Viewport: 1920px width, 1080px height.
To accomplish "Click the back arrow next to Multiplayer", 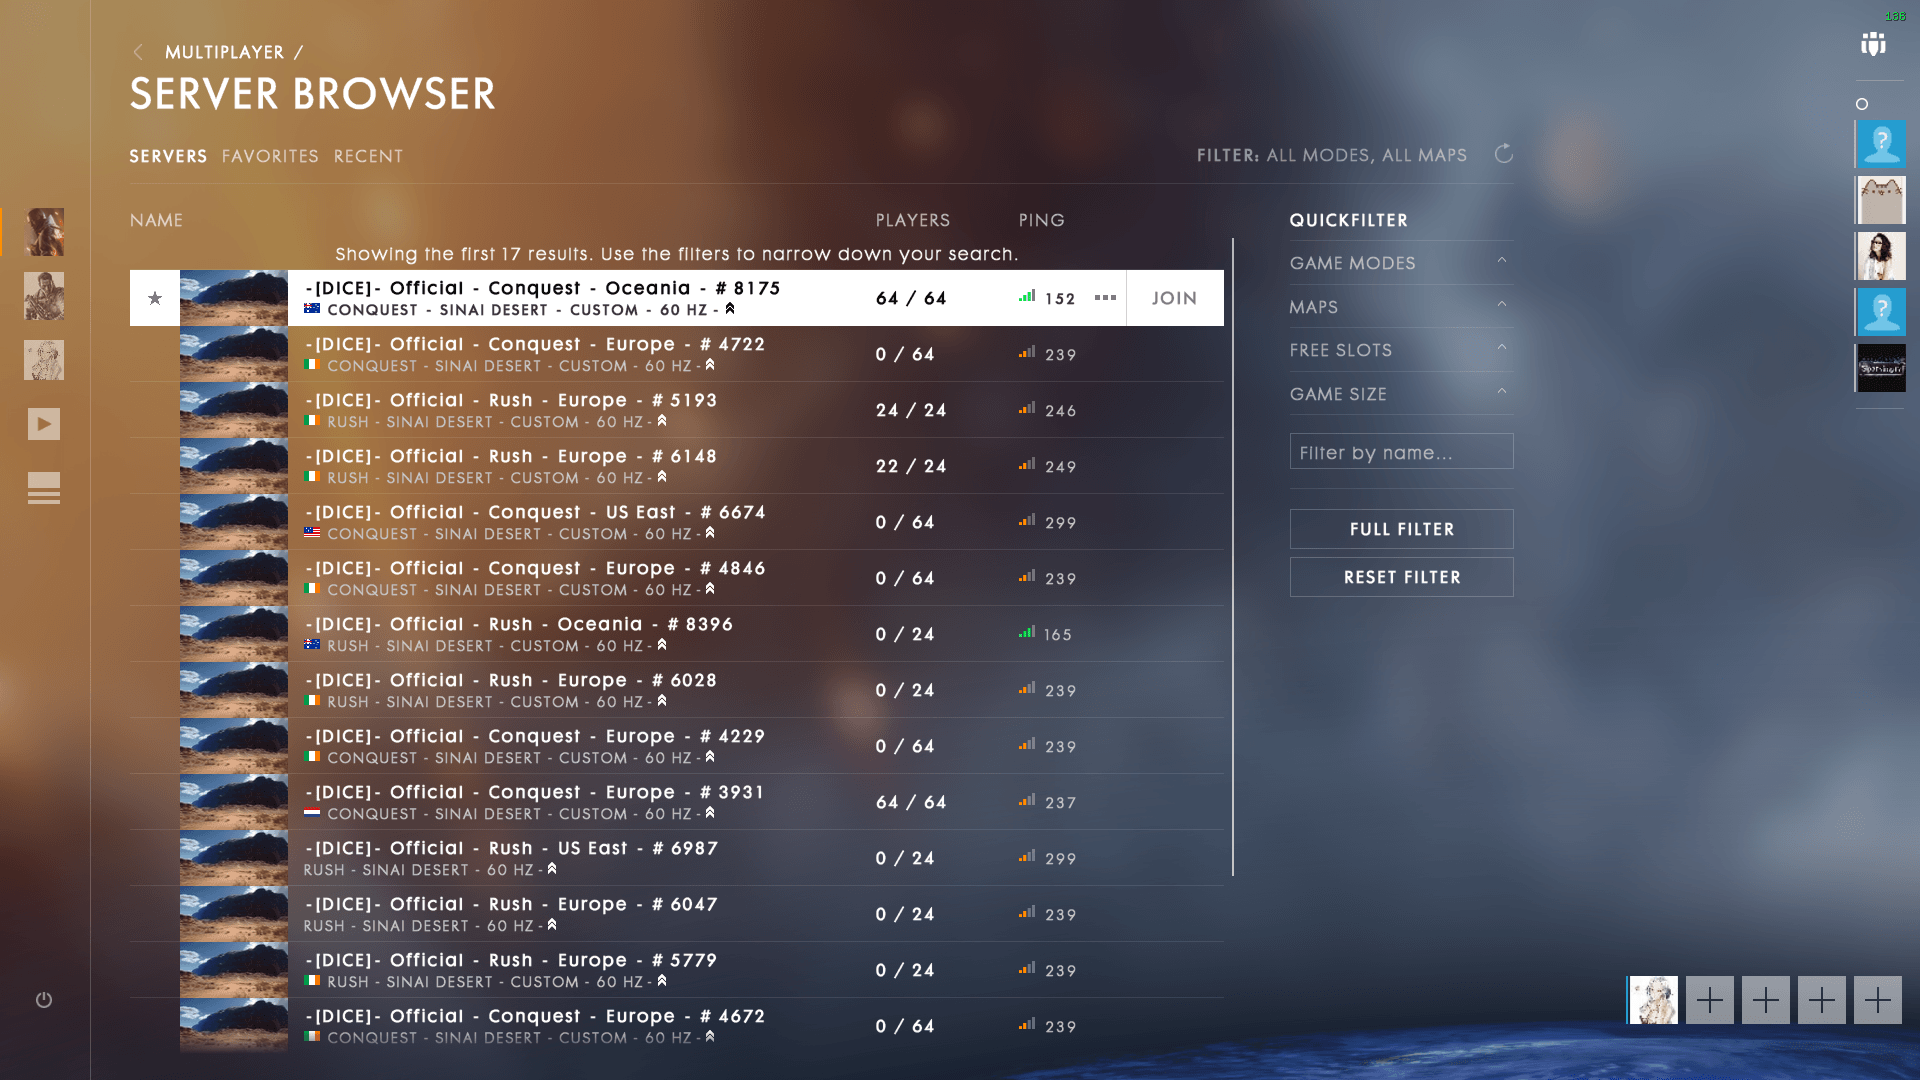I will point(138,52).
